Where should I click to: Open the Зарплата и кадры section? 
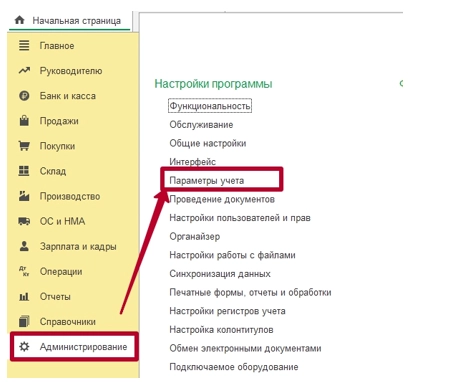[x=78, y=247]
